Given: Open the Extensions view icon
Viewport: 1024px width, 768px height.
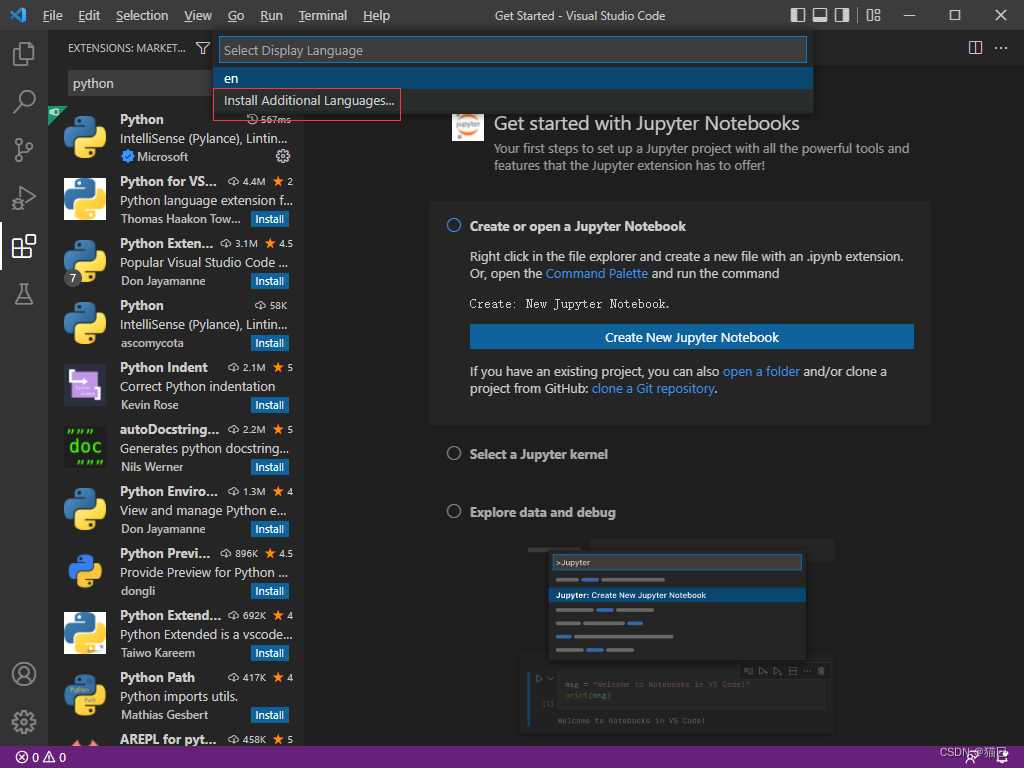Looking at the screenshot, I should tap(24, 246).
